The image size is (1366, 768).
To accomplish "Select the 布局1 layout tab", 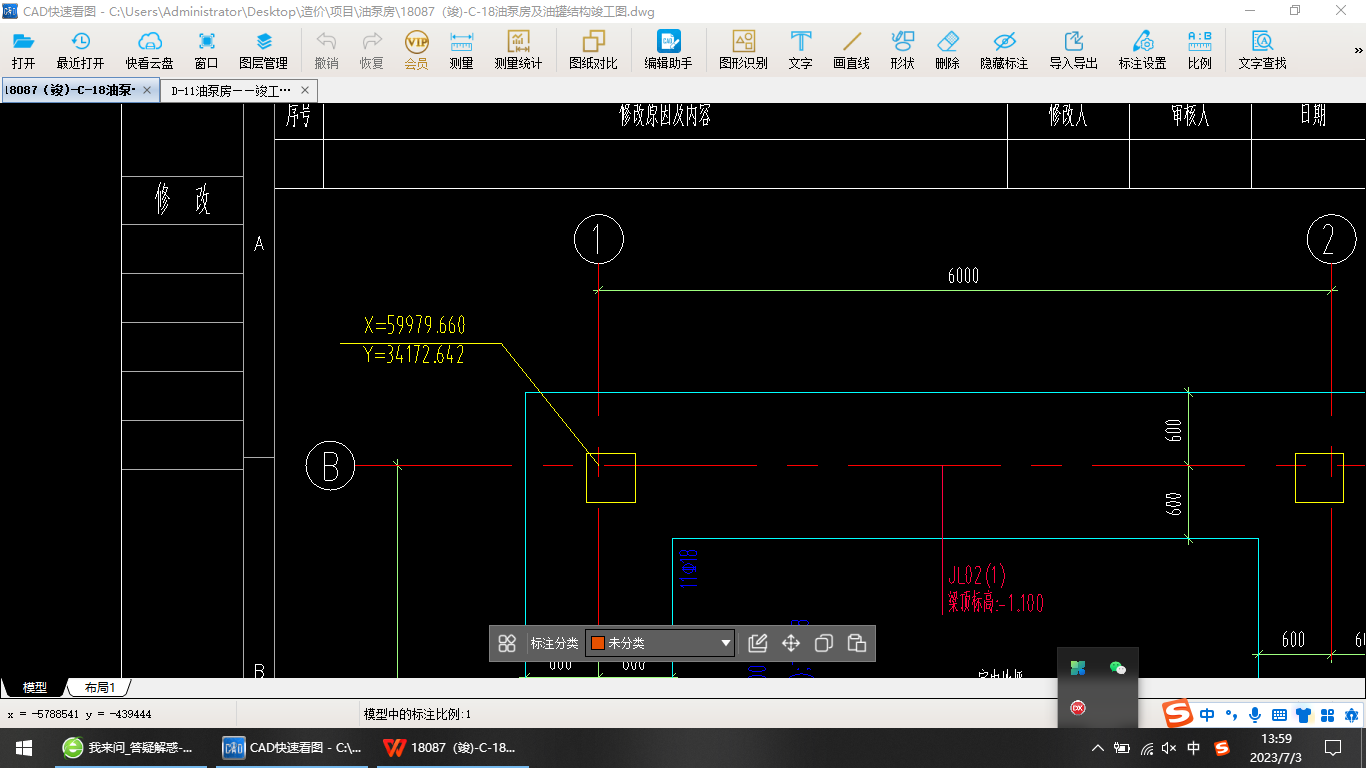I will click(x=99, y=687).
